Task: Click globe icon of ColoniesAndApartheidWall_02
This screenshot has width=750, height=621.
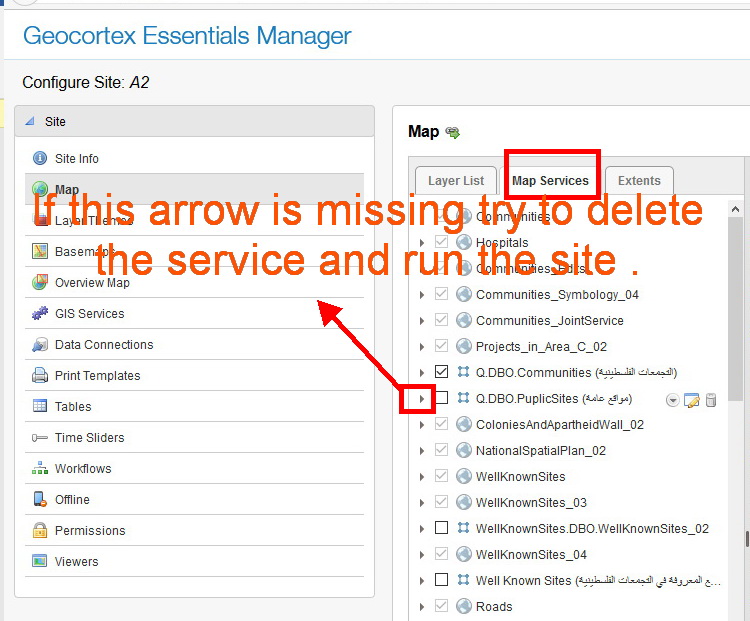Action: [x=463, y=424]
